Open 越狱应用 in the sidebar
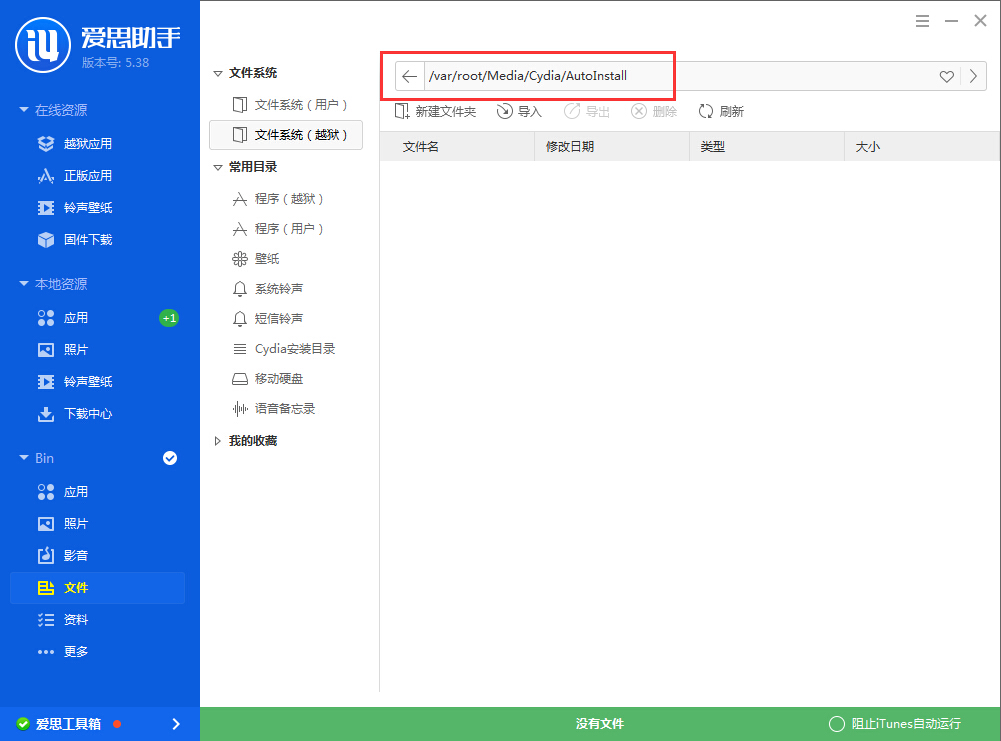This screenshot has height=741, width=1001. click(88, 144)
